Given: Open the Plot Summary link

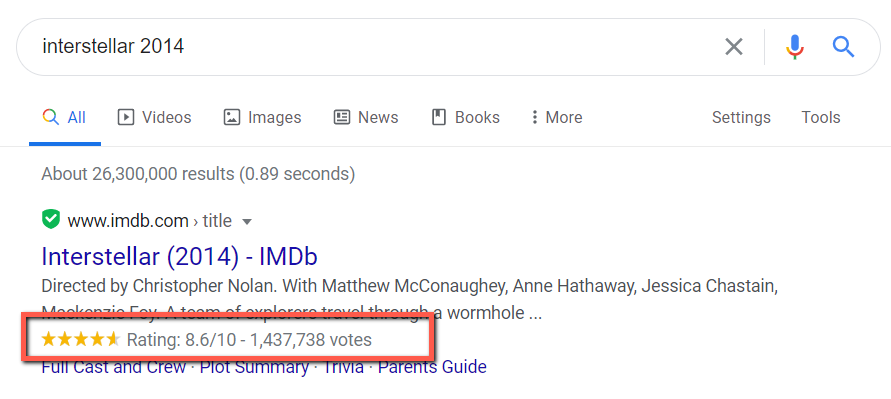Looking at the screenshot, I should [x=254, y=367].
